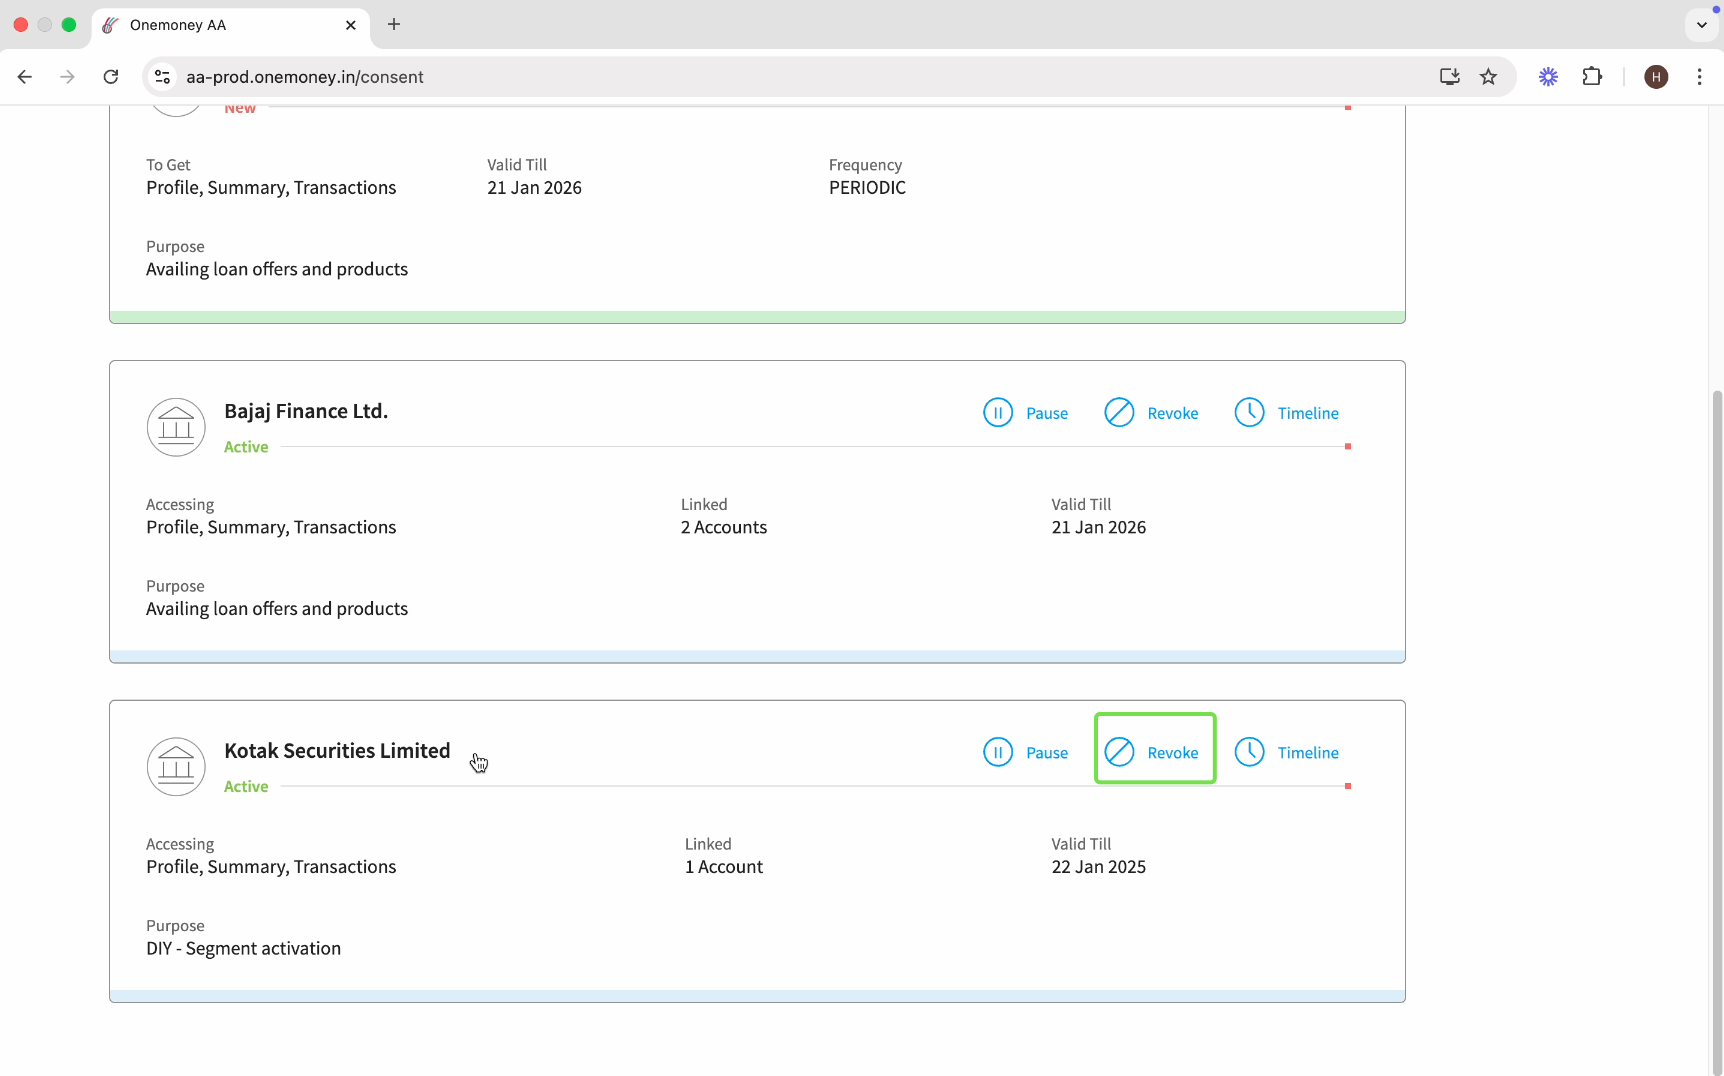Click the '1 Account' linked value
Viewport: 1724px width, 1076px height.
pyautogui.click(x=724, y=867)
